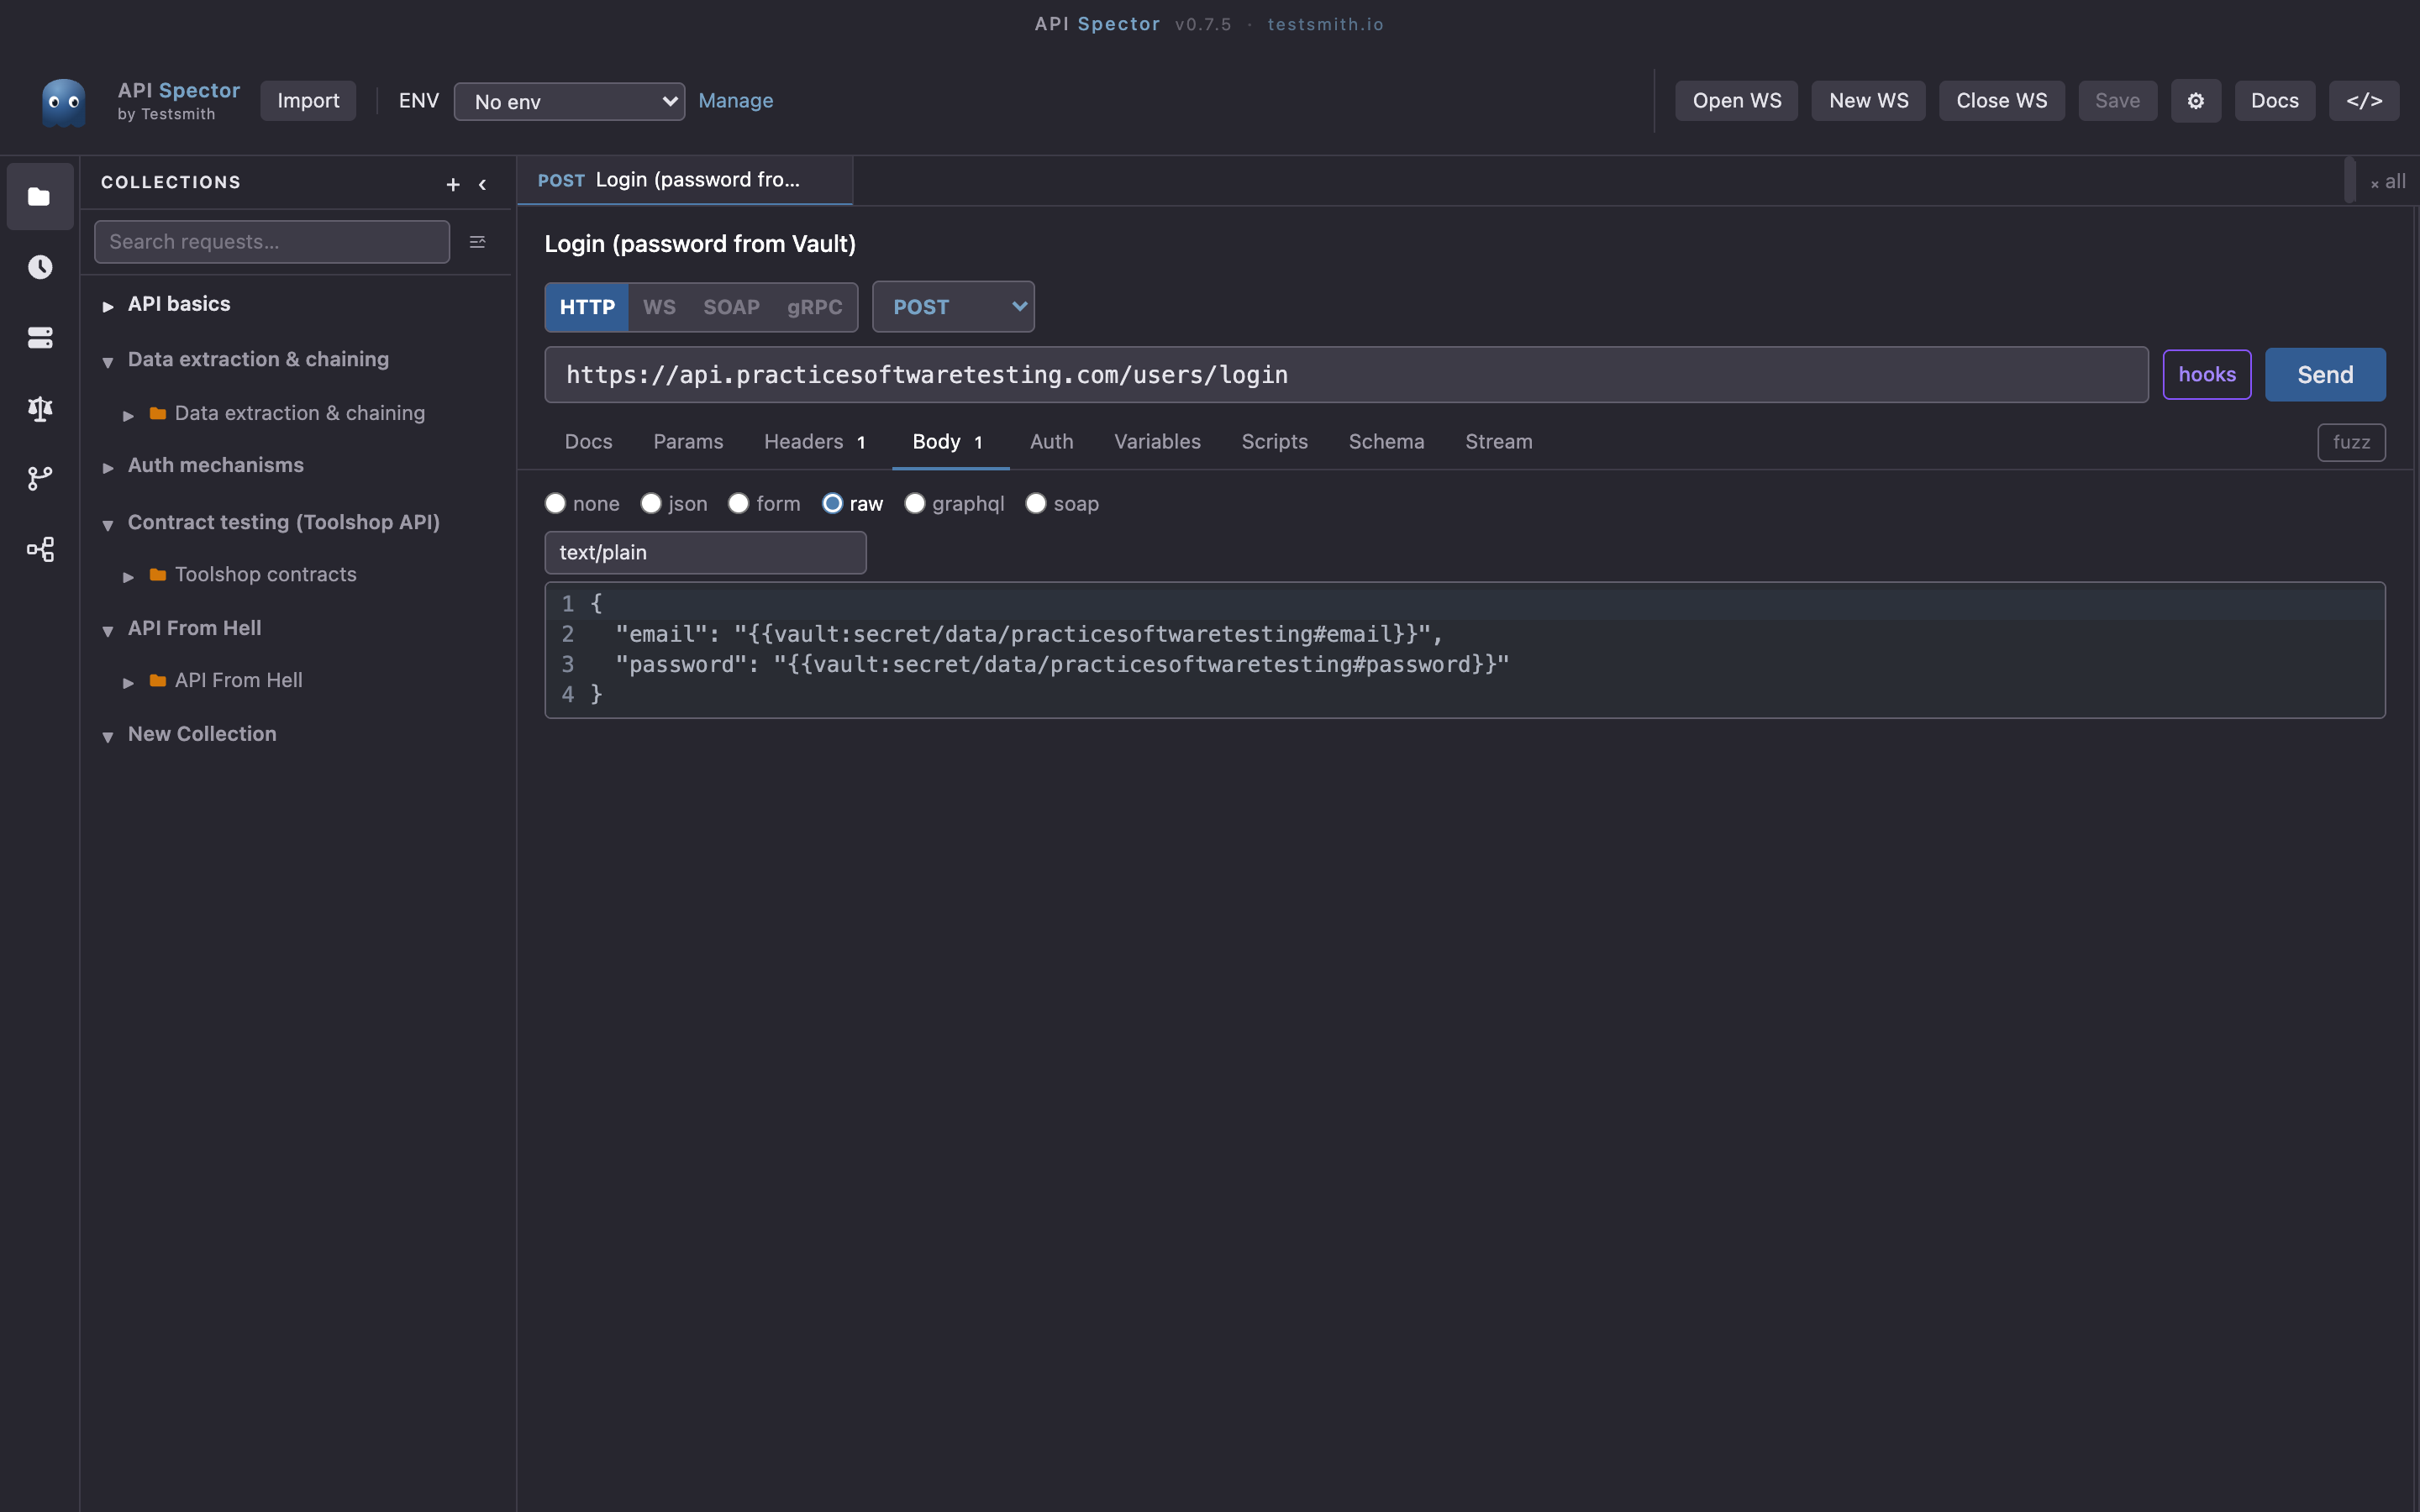Click the Import button
Image resolution: width=2420 pixels, height=1512 pixels.
[x=308, y=101]
